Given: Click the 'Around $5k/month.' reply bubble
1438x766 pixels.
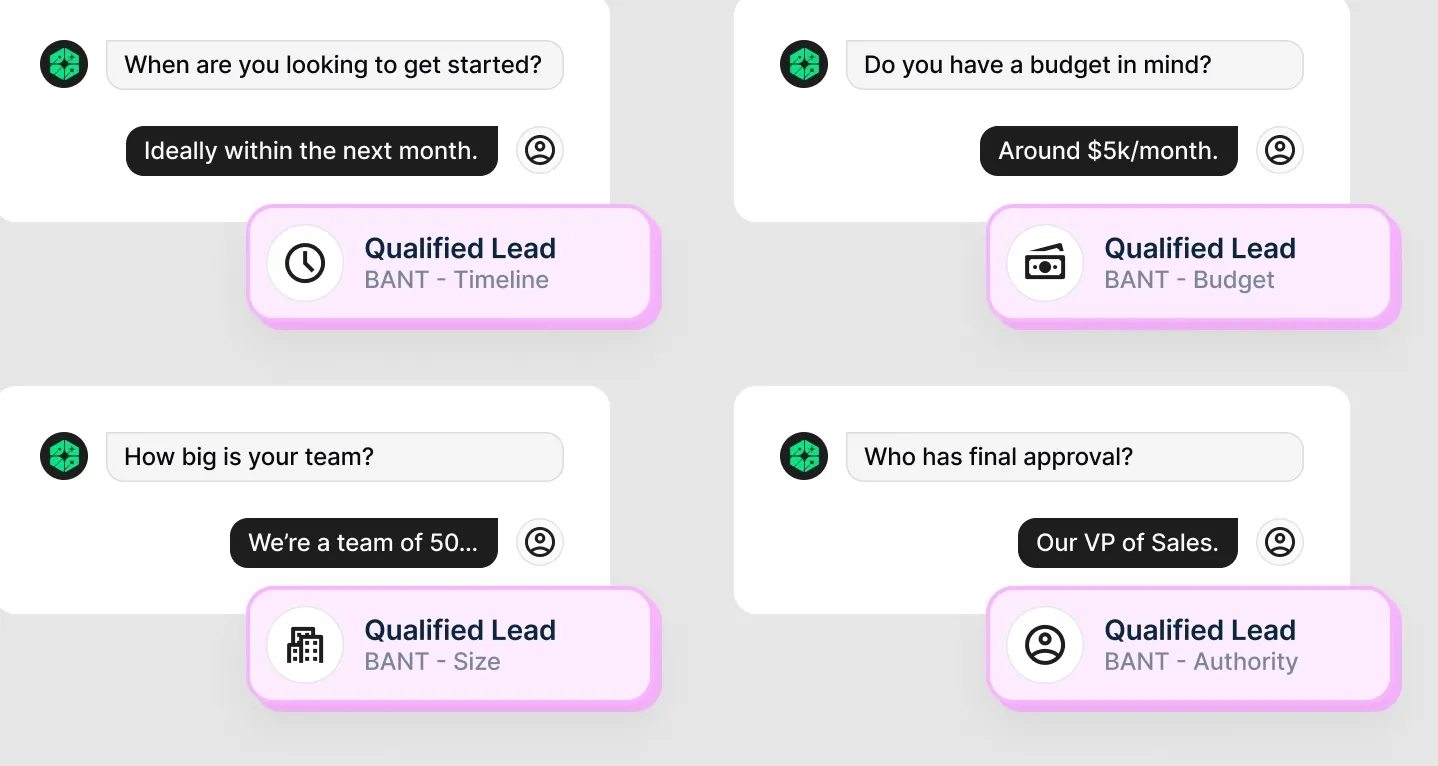Looking at the screenshot, I should tap(1108, 151).
